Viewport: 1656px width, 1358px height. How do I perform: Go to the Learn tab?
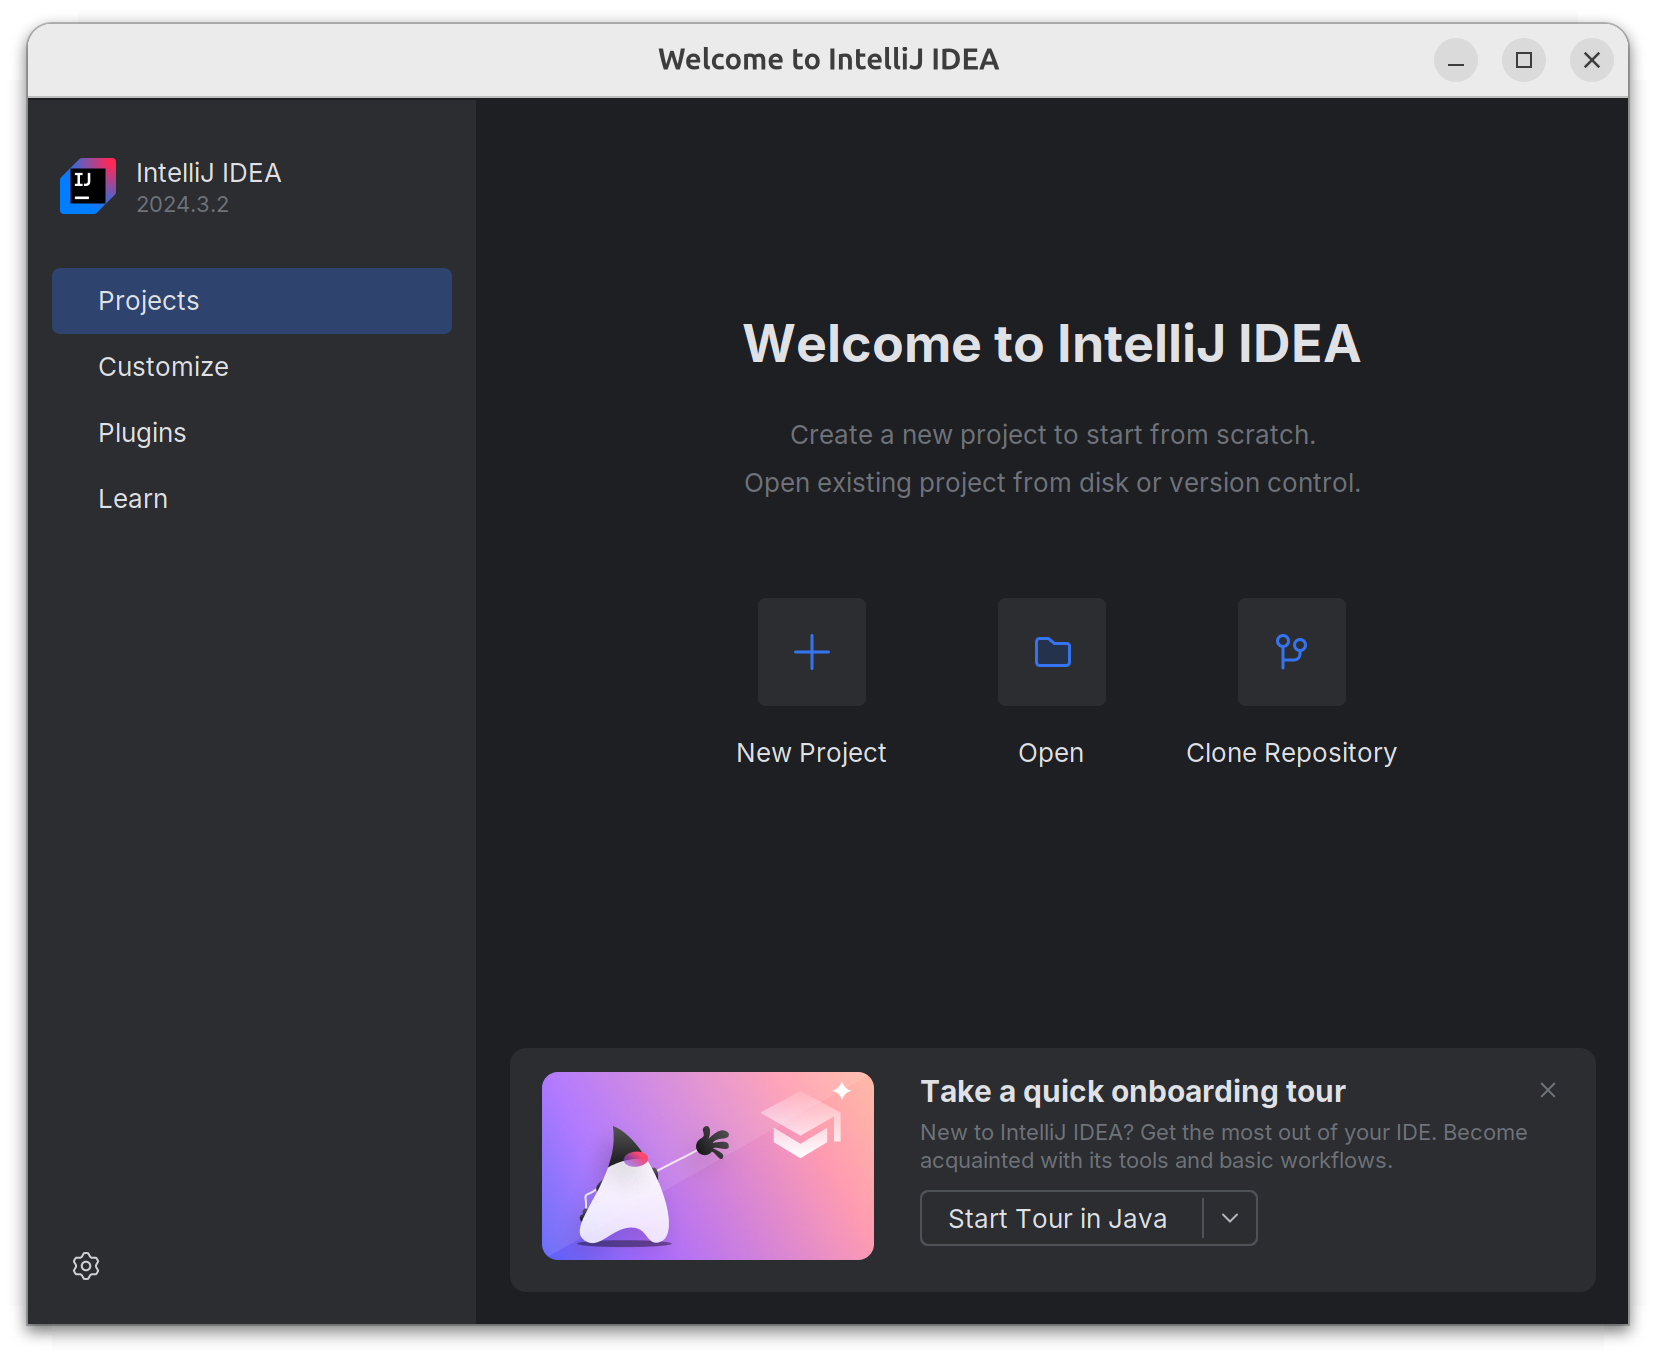point(133,499)
